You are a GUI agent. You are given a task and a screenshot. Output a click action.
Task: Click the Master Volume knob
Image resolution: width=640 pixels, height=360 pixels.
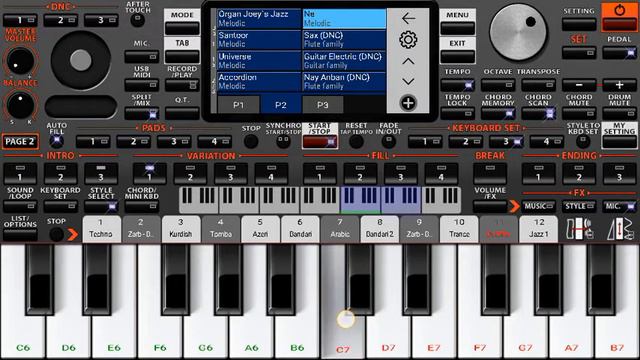point(20,62)
